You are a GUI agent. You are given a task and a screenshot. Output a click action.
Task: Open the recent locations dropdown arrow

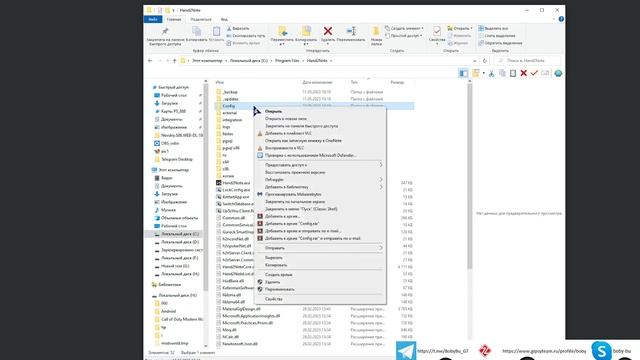click(167, 61)
